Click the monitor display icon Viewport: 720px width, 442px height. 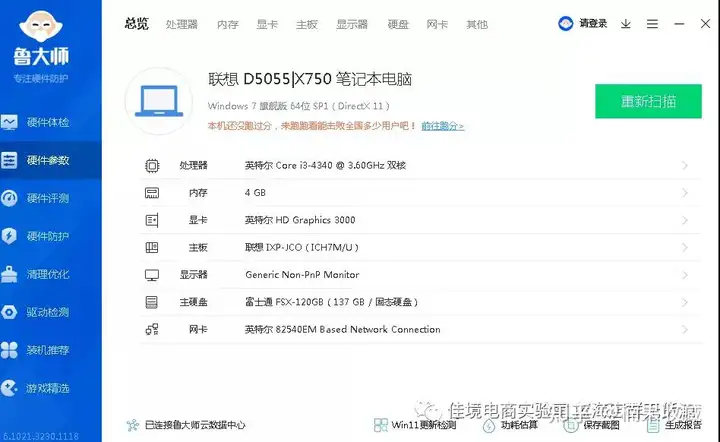click(x=152, y=275)
